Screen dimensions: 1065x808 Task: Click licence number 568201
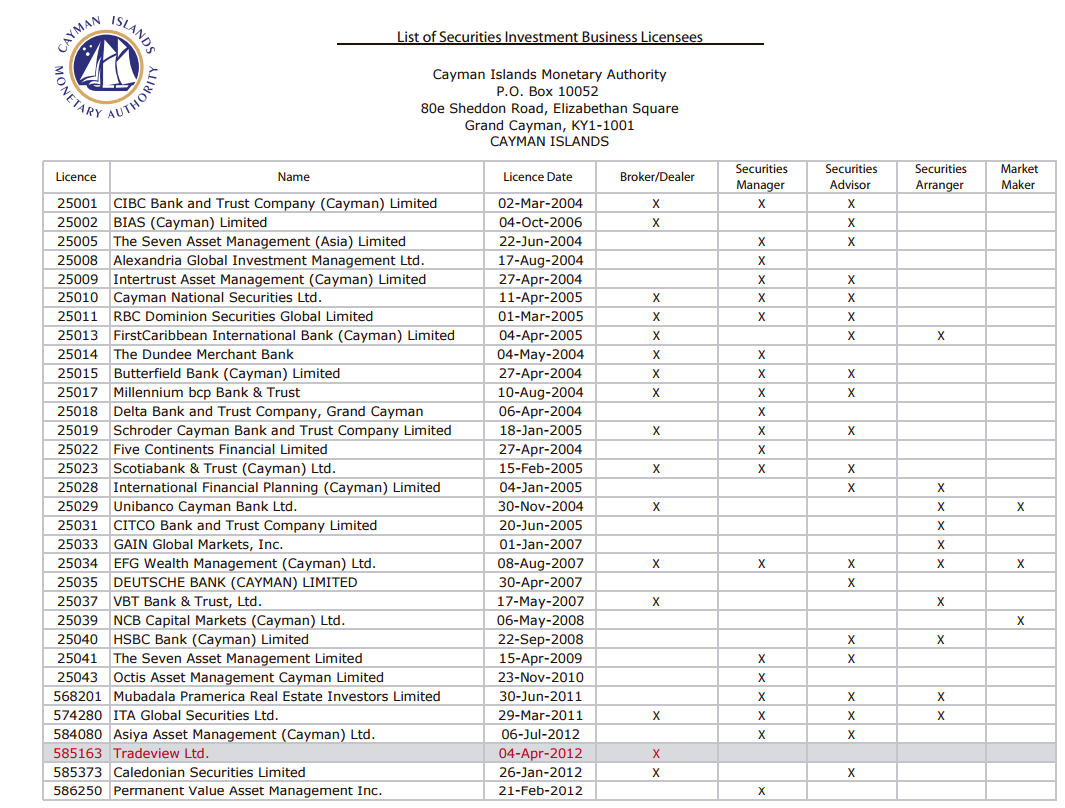pos(77,697)
